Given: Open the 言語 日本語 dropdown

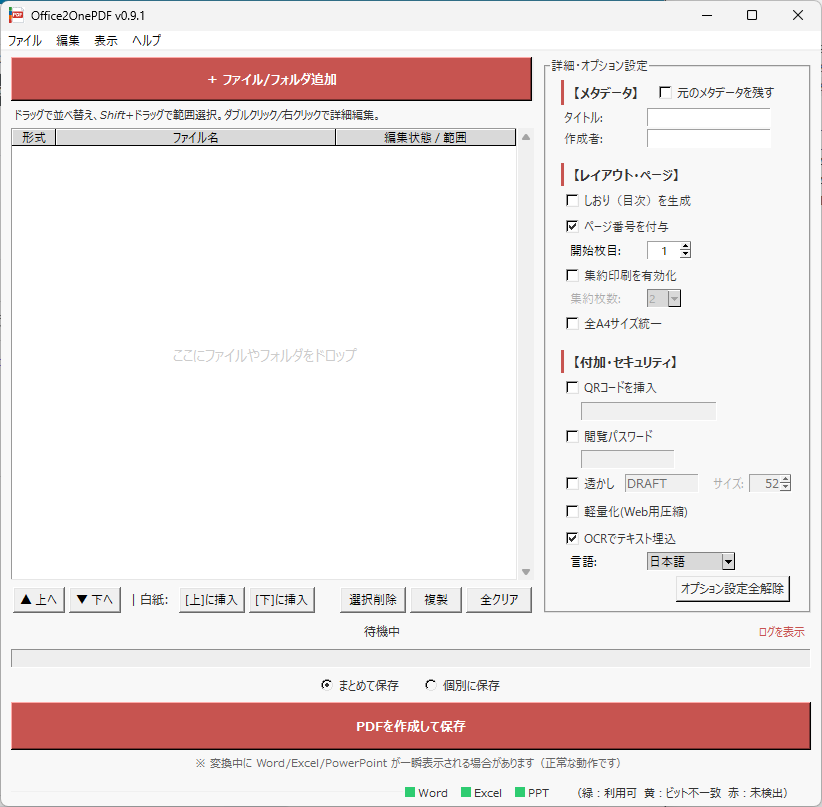Looking at the screenshot, I should click(728, 562).
